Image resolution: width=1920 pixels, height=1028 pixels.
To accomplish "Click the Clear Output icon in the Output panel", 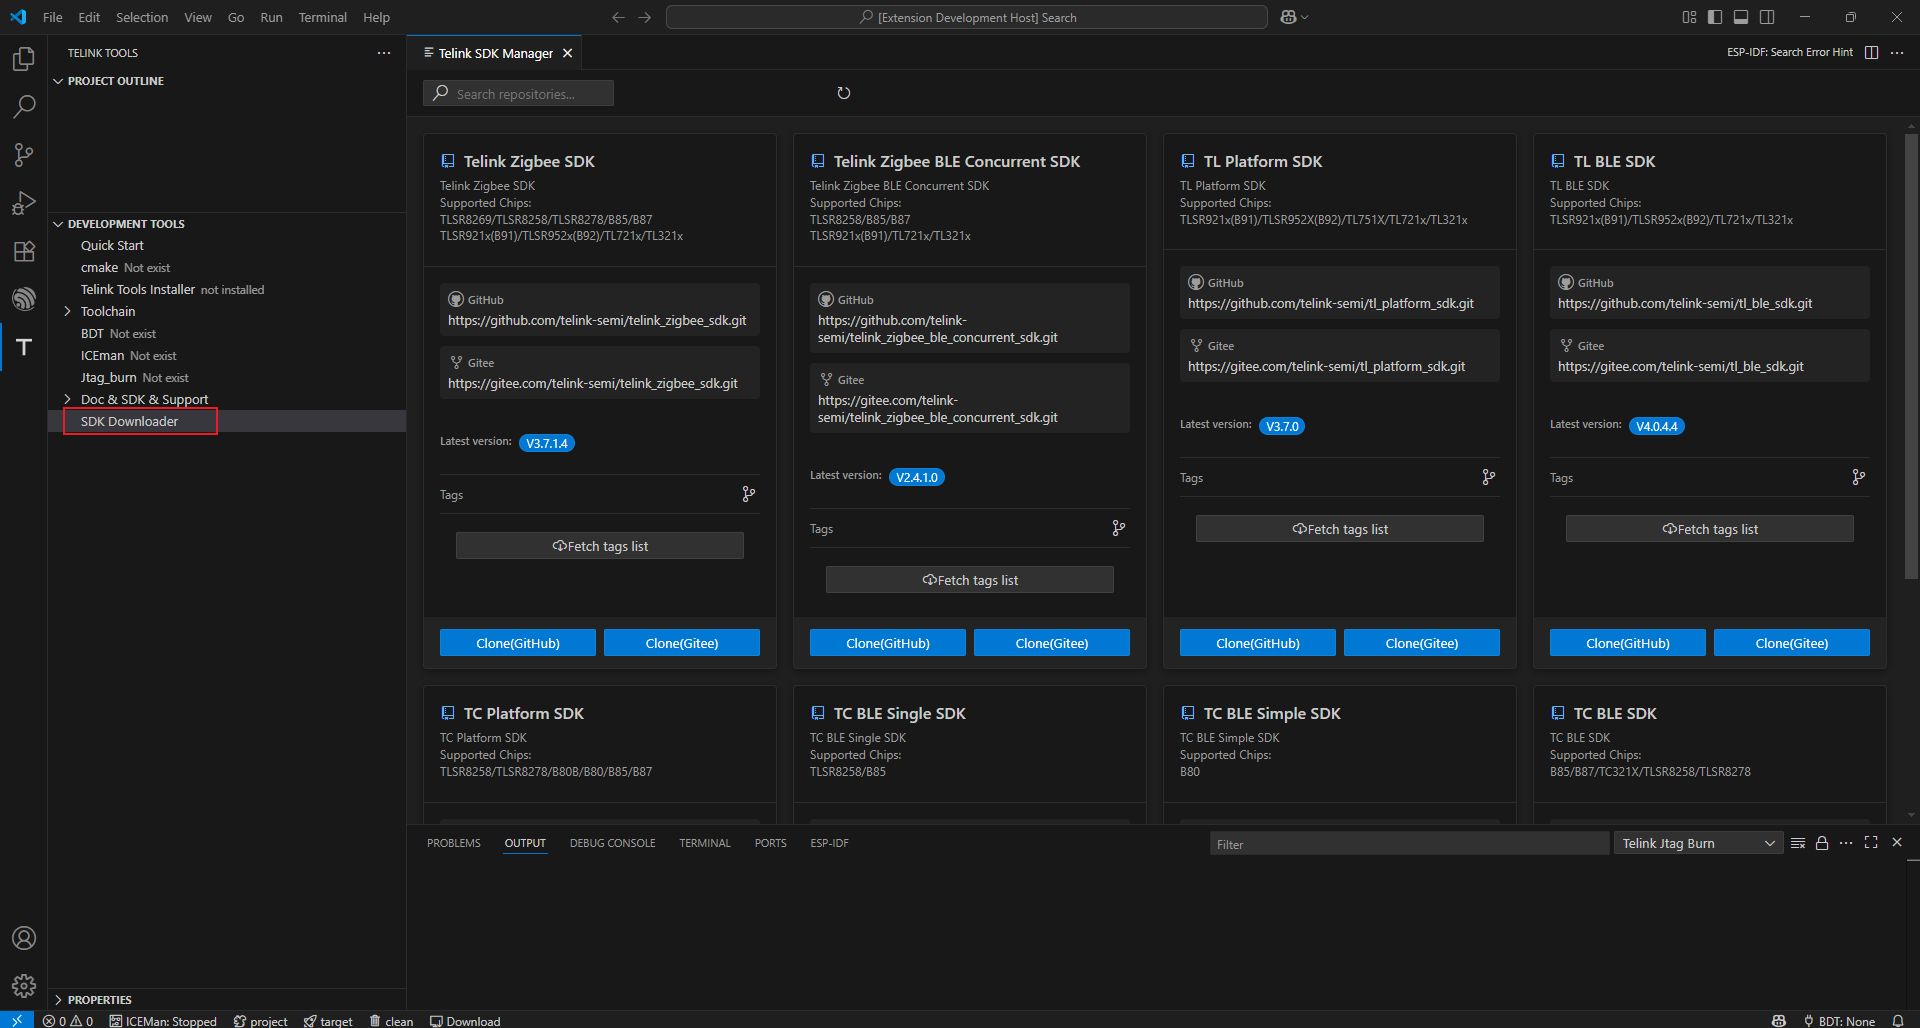I will point(1797,843).
